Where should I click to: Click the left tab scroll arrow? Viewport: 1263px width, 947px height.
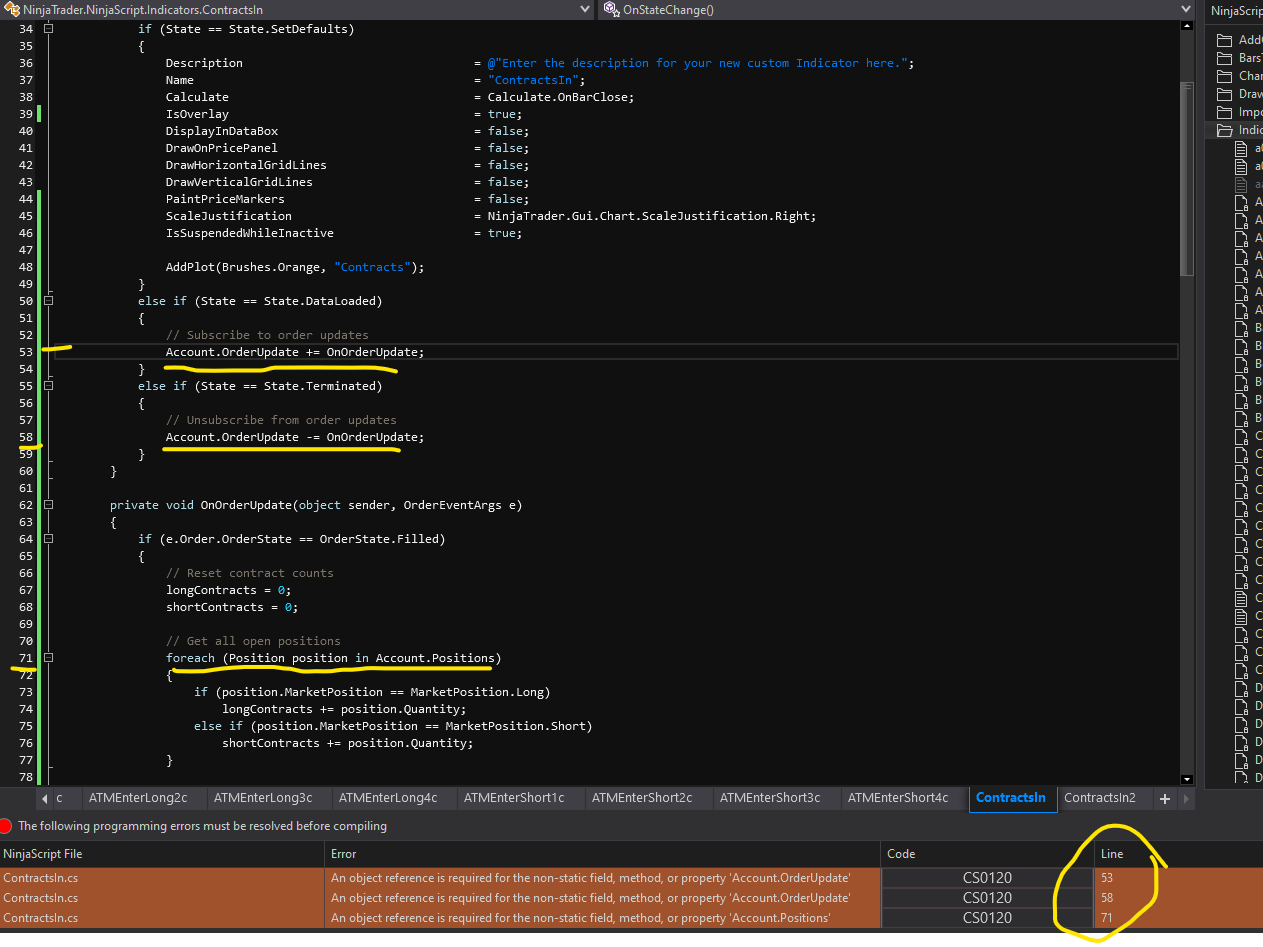(45, 798)
